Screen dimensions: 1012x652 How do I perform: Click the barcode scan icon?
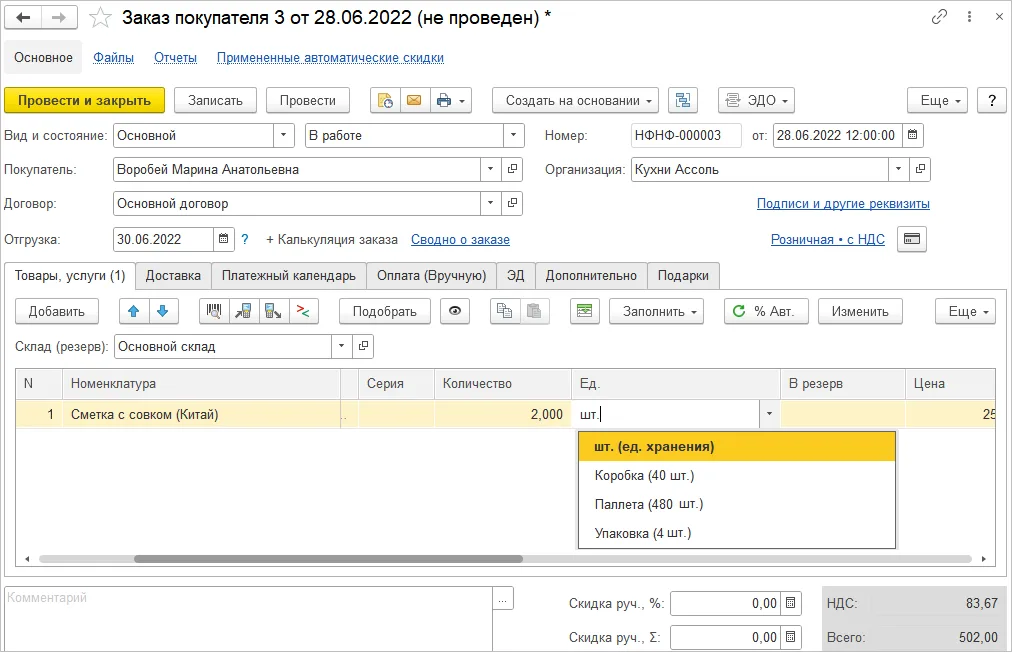[x=214, y=311]
